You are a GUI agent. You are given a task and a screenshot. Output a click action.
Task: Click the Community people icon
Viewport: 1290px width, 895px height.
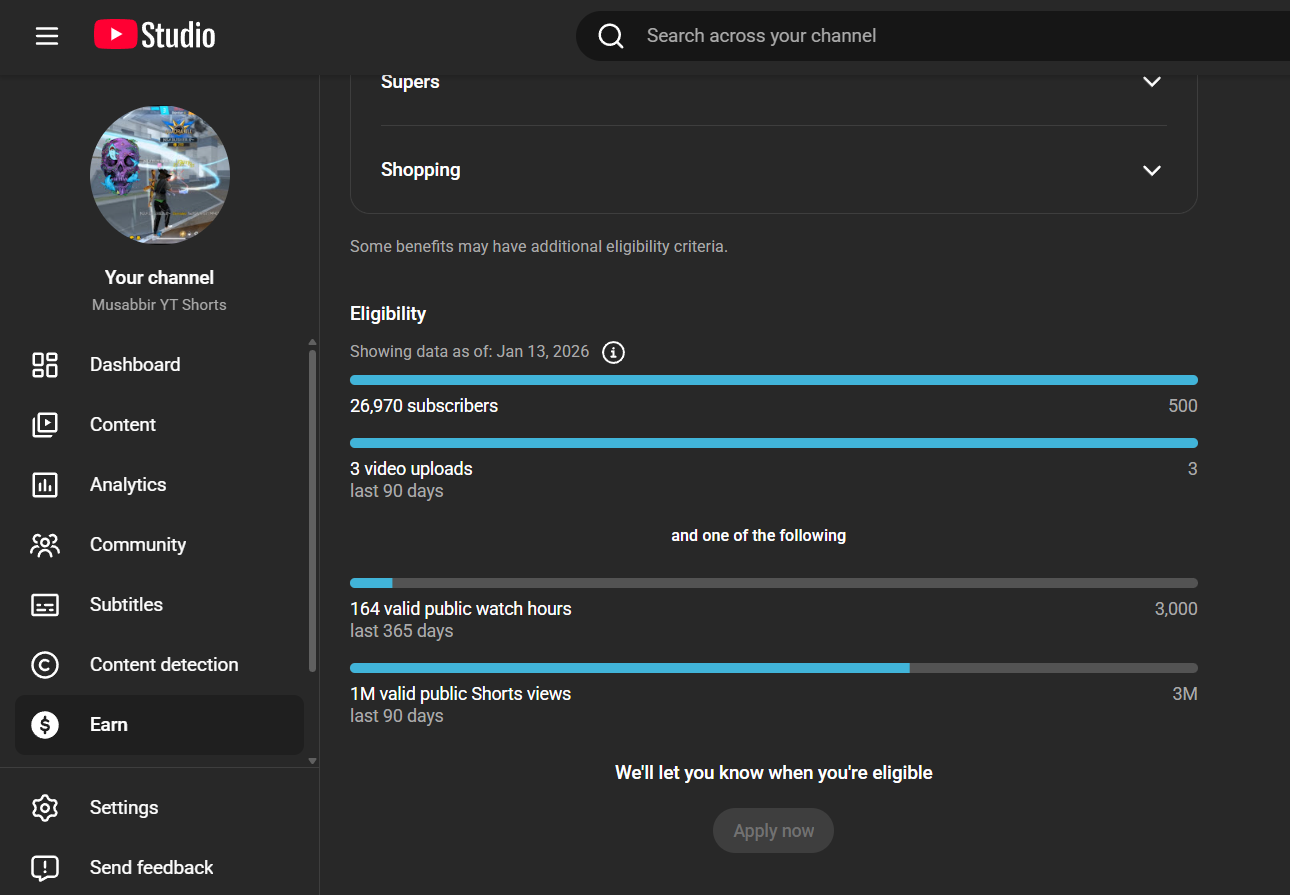(45, 545)
